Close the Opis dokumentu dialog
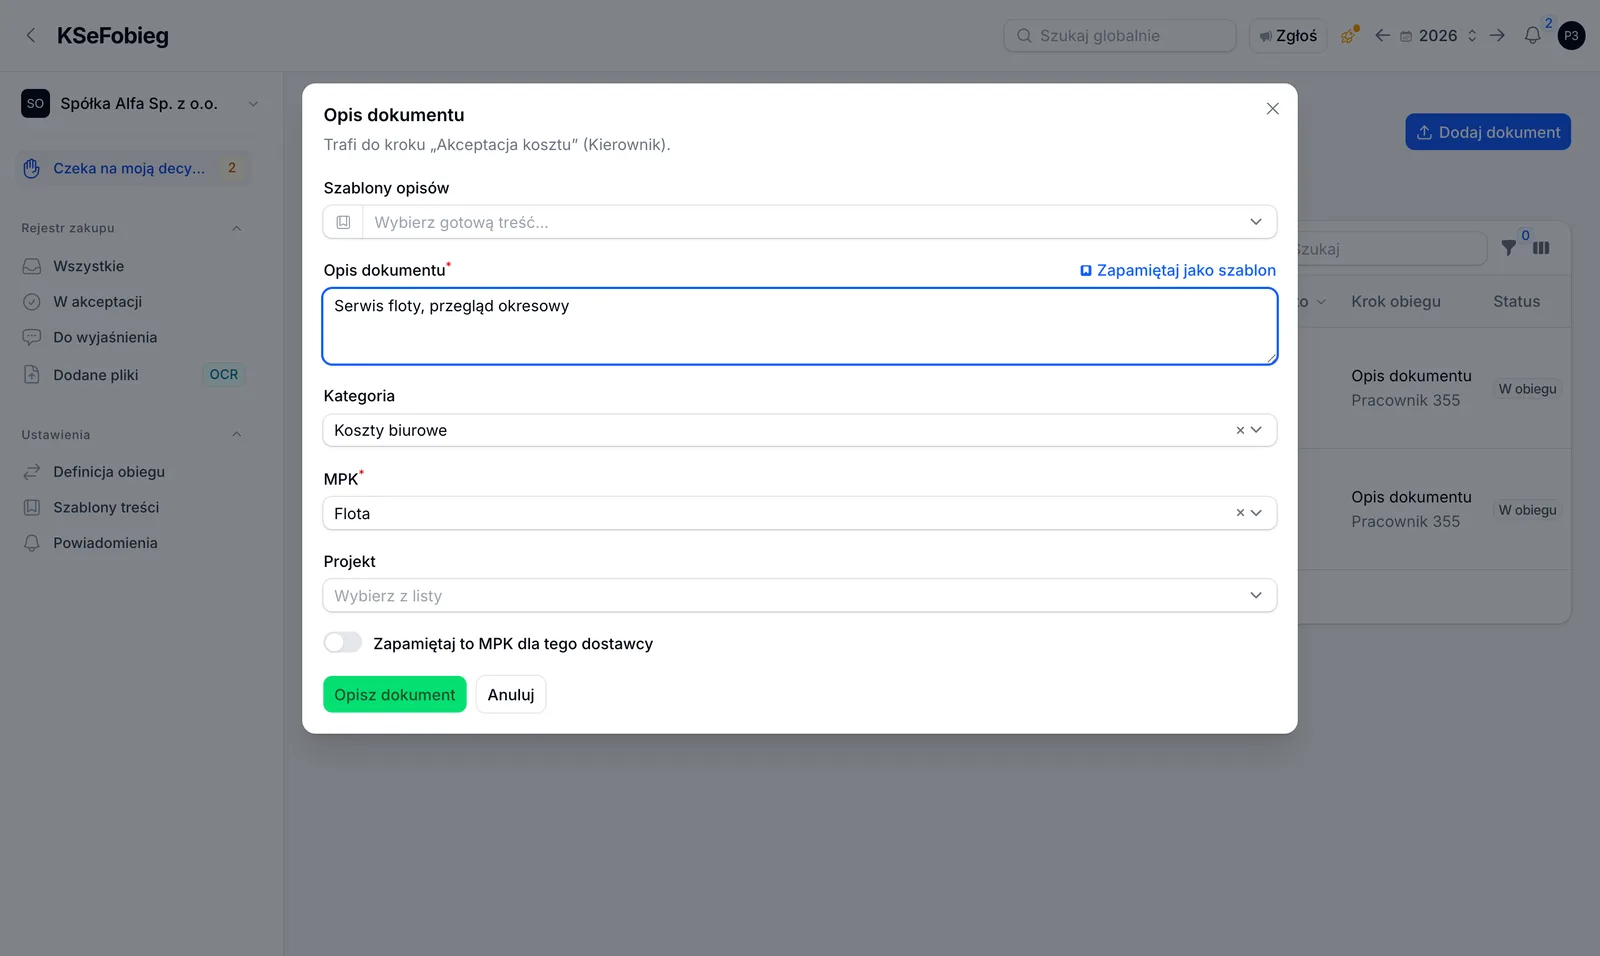 (1272, 109)
